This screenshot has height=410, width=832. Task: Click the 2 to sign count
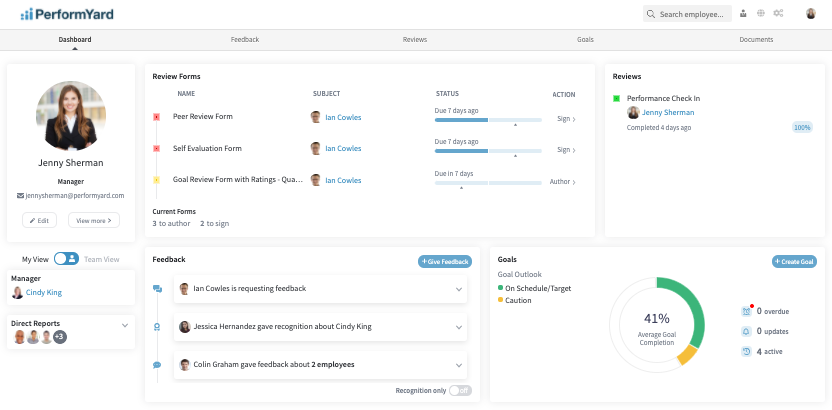(214, 224)
